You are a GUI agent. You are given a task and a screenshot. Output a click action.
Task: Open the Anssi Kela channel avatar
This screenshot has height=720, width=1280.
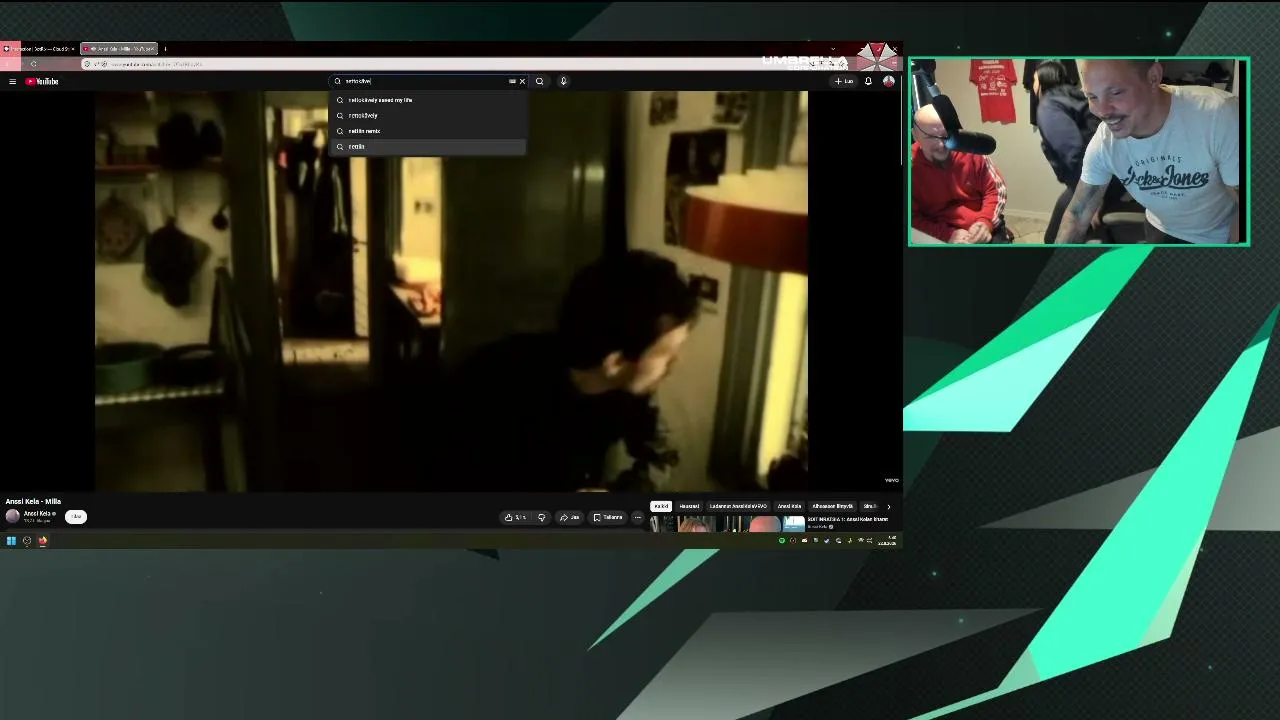pos(12,516)
